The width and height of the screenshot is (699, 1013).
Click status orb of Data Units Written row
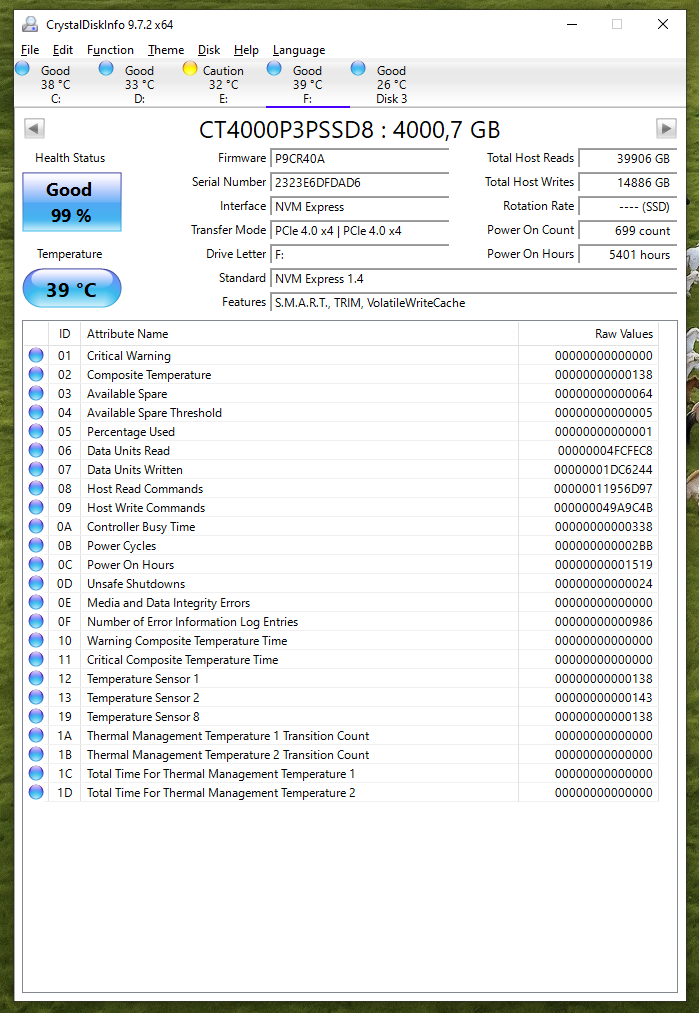tap(36, 469)
